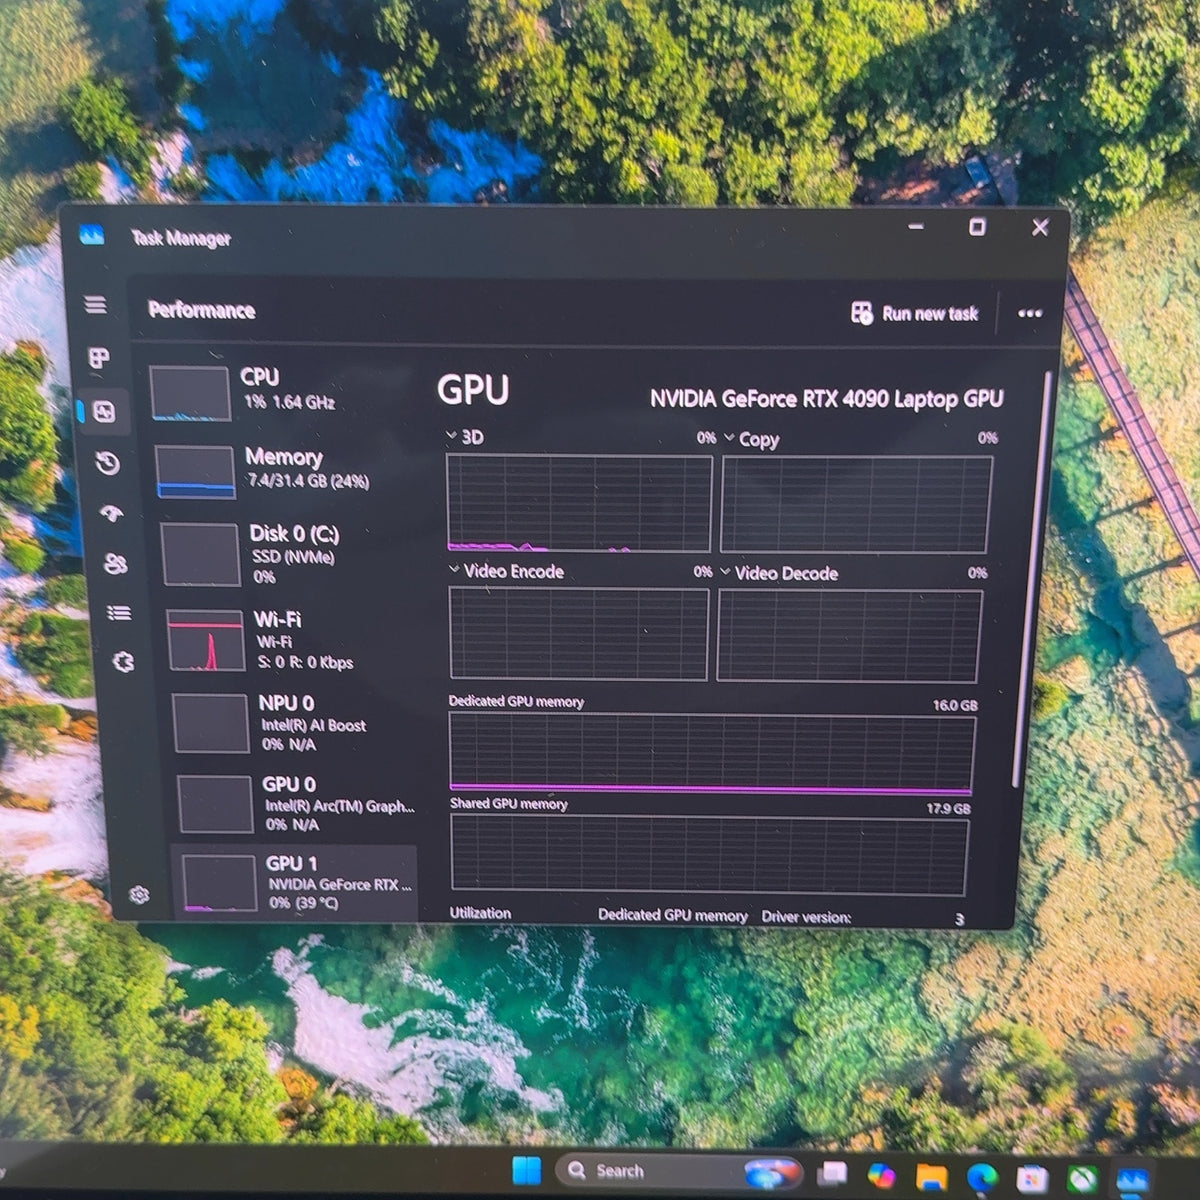Open the Task Manager hamburger navigation menu

tap(95, 304)
